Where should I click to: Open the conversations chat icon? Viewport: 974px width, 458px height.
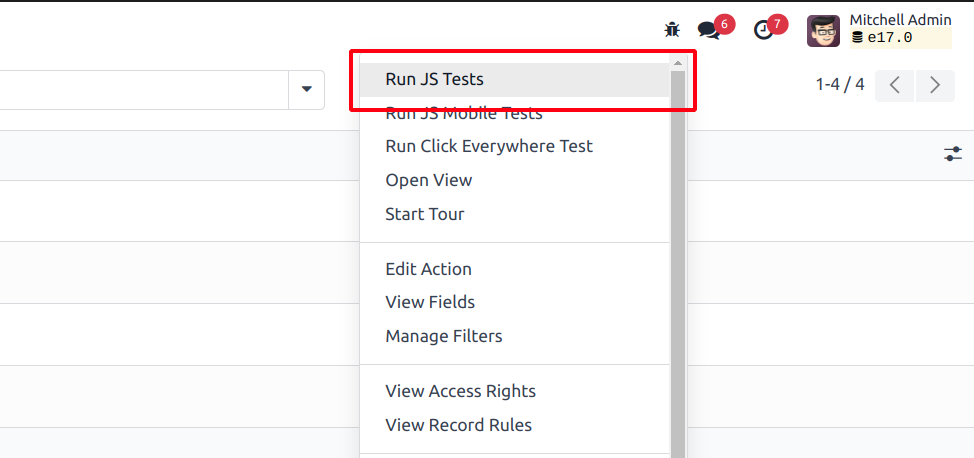[x=709, y=30]
